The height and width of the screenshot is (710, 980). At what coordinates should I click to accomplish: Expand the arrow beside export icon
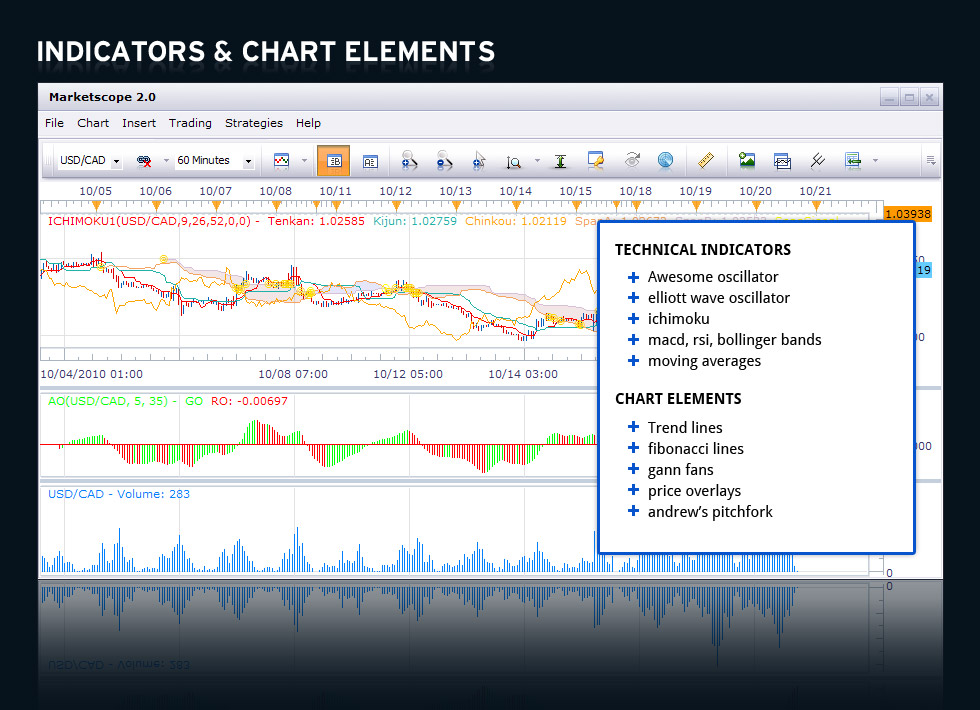(x=875, y=161)
